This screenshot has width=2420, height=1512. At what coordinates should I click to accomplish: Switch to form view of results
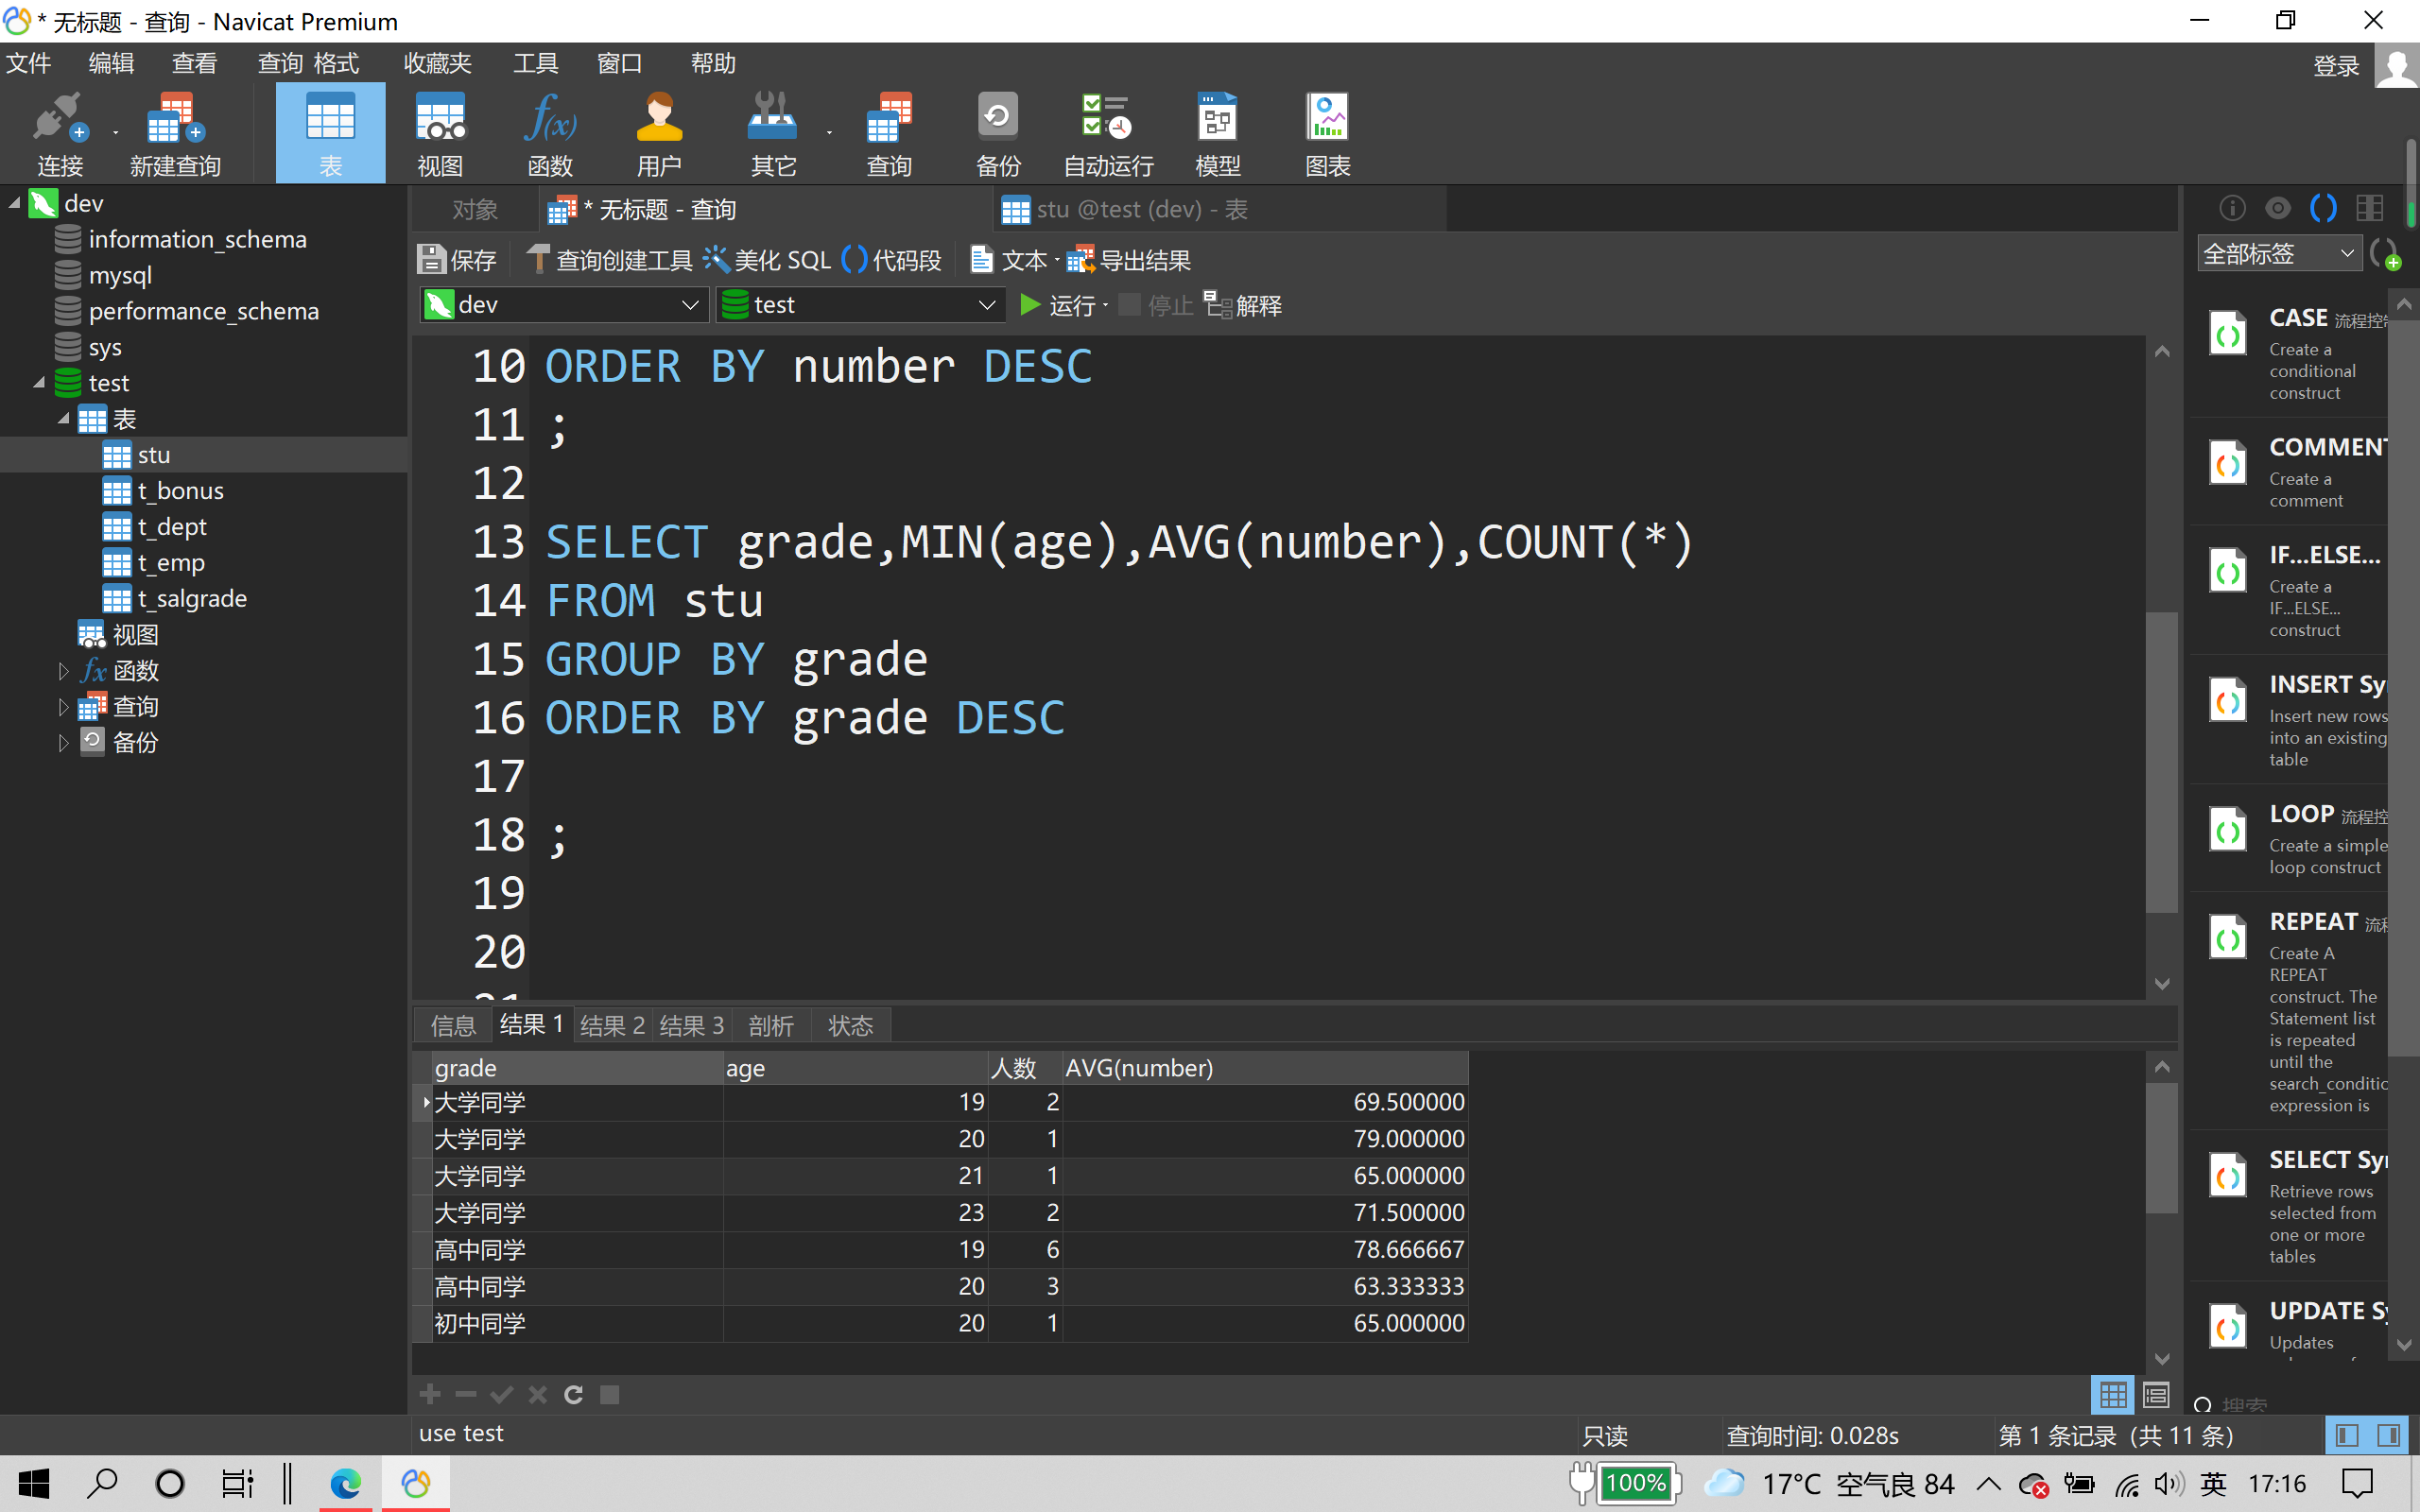click(x=2156, y=1394)
